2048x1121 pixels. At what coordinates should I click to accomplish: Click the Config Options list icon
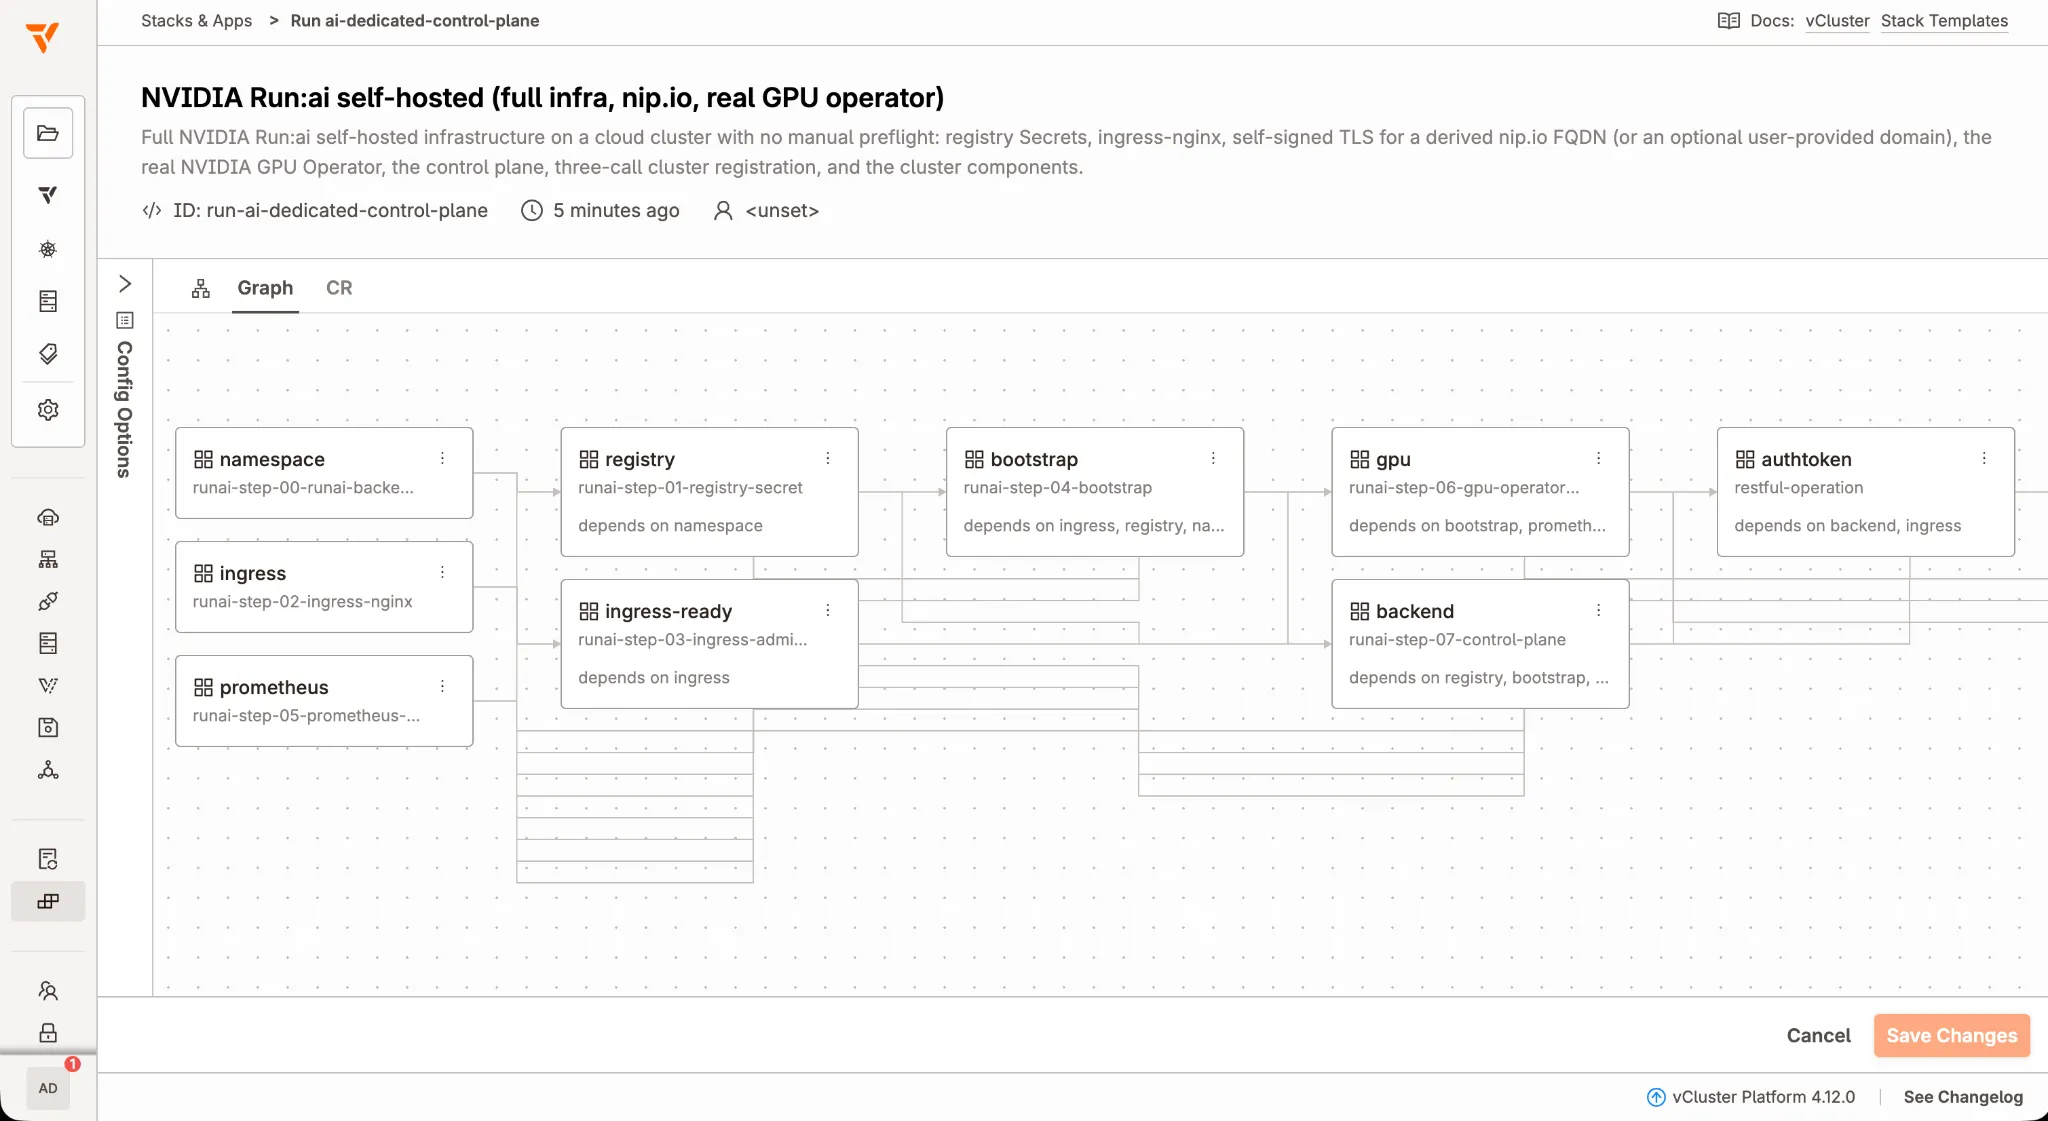click(125, 320)
